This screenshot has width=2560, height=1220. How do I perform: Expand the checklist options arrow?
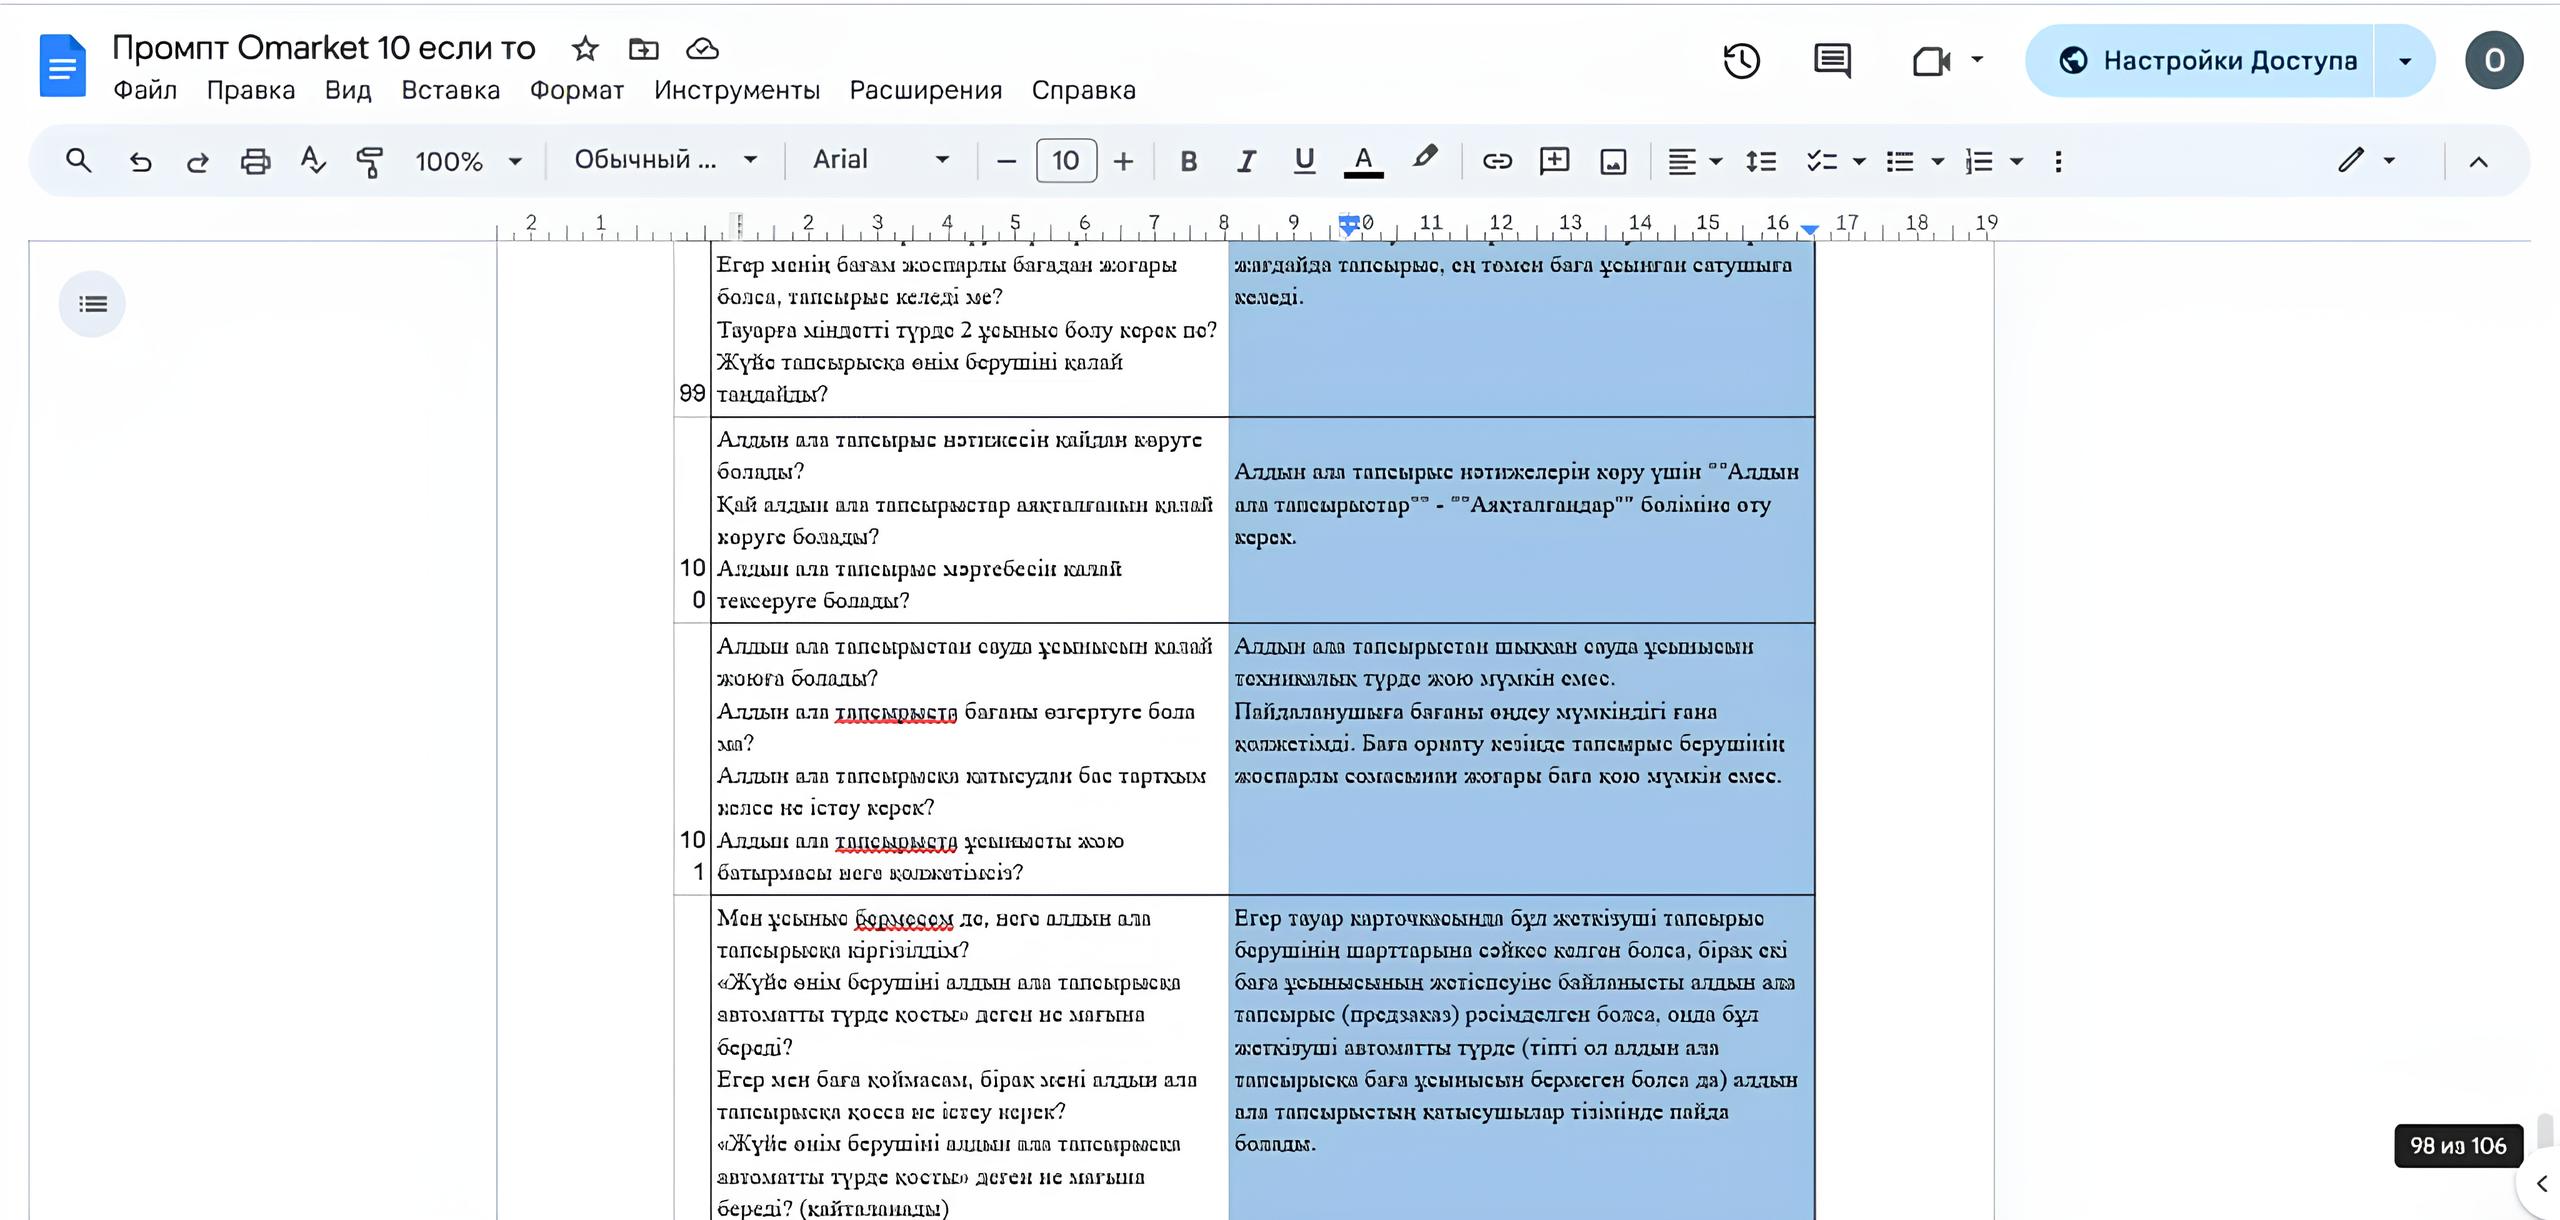(1859, 161)
